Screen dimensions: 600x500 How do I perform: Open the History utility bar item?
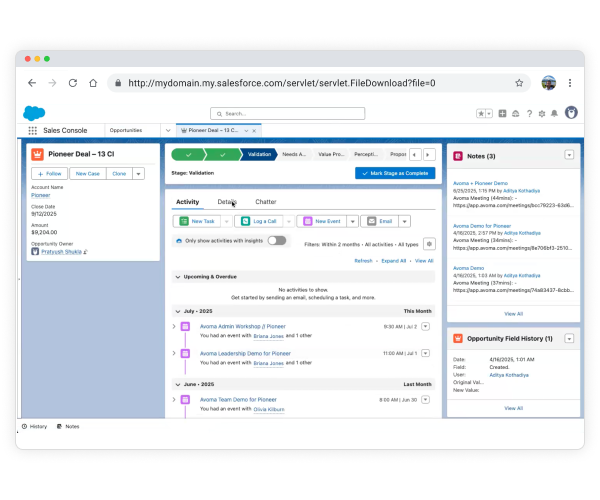click(x=34, y=427)
